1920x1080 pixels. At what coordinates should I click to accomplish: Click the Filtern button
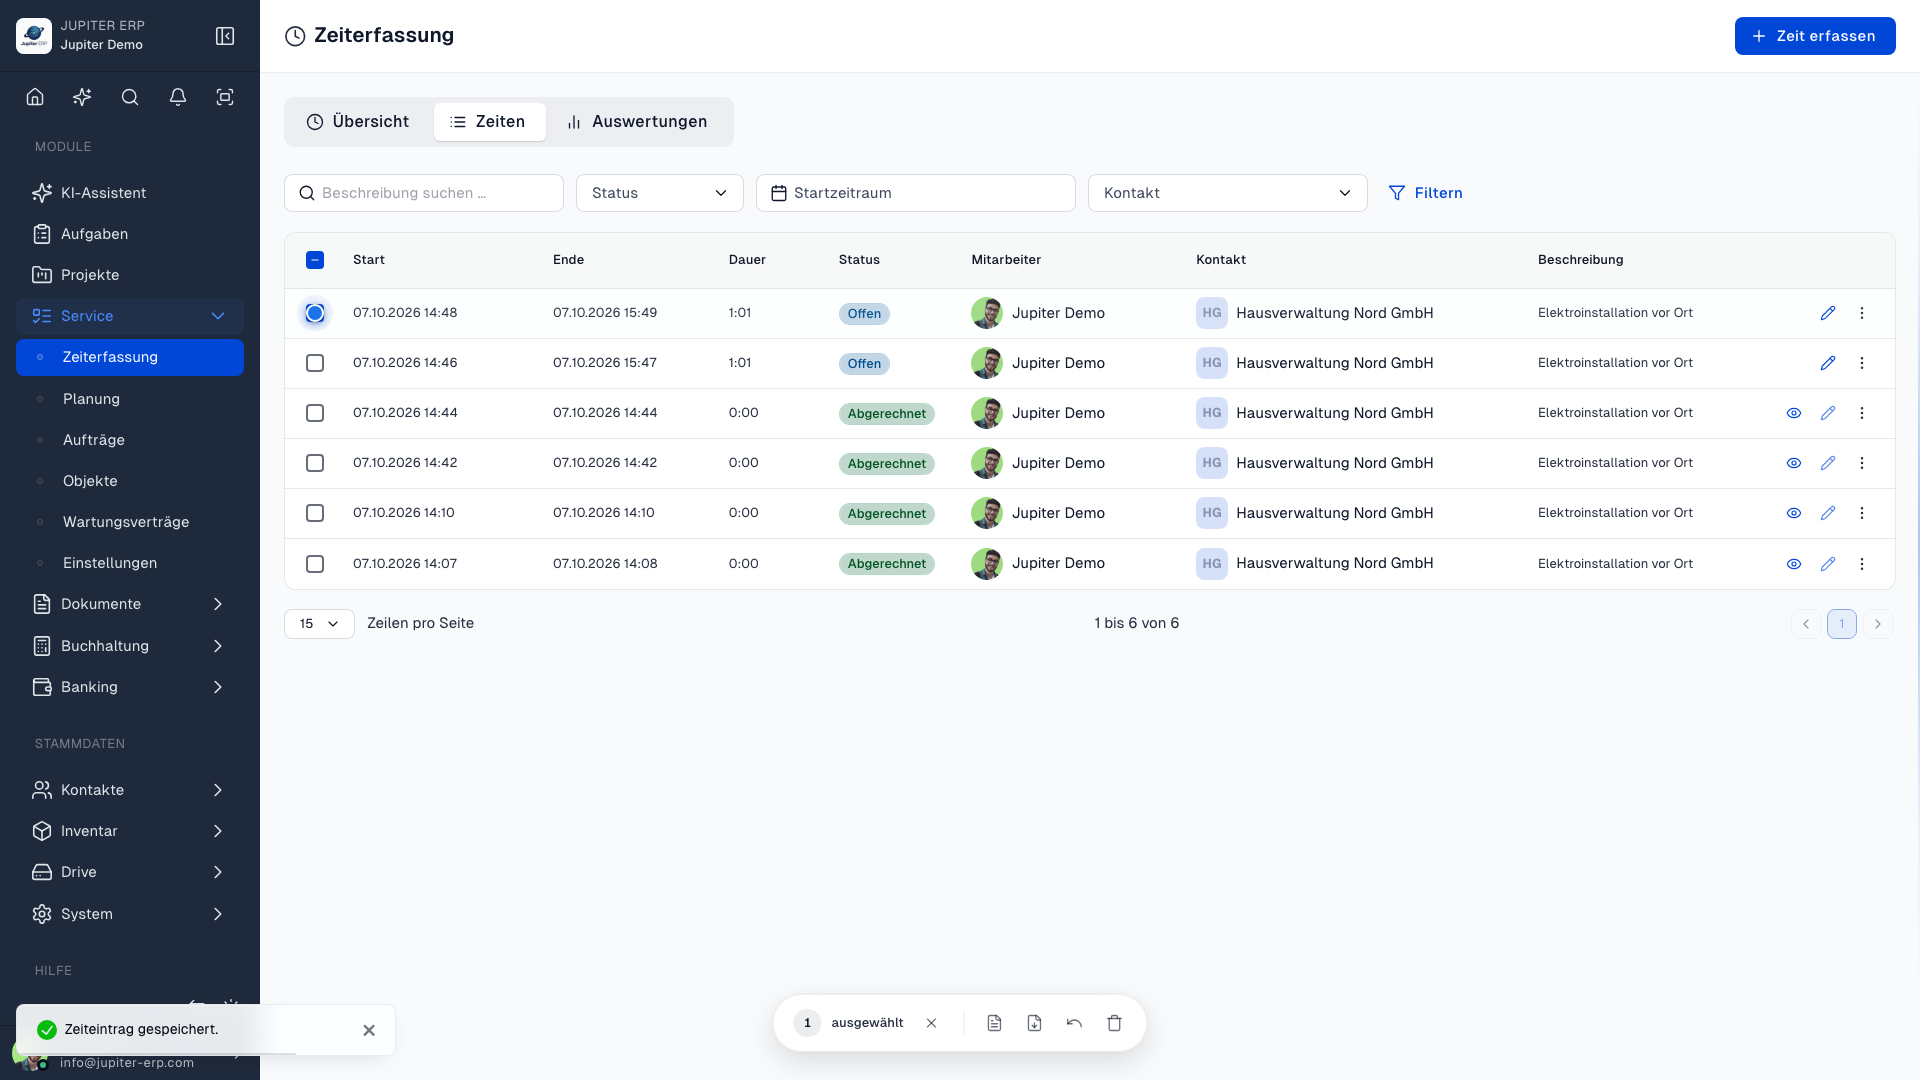pos(1425,193)
